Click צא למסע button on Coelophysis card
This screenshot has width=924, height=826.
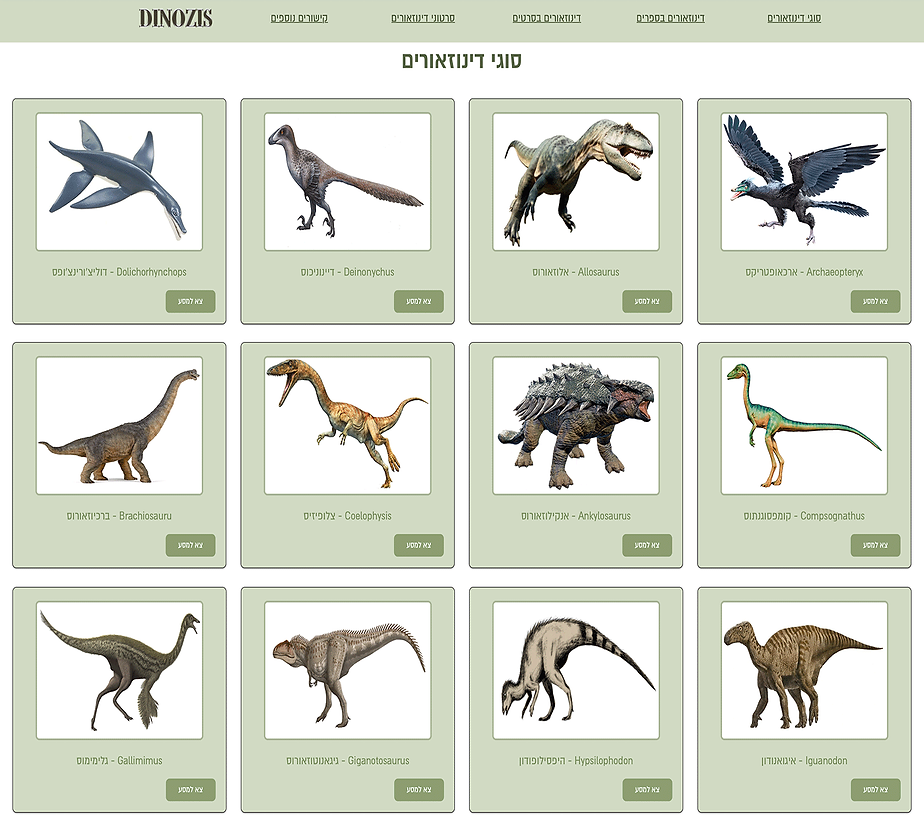[419, 545]
